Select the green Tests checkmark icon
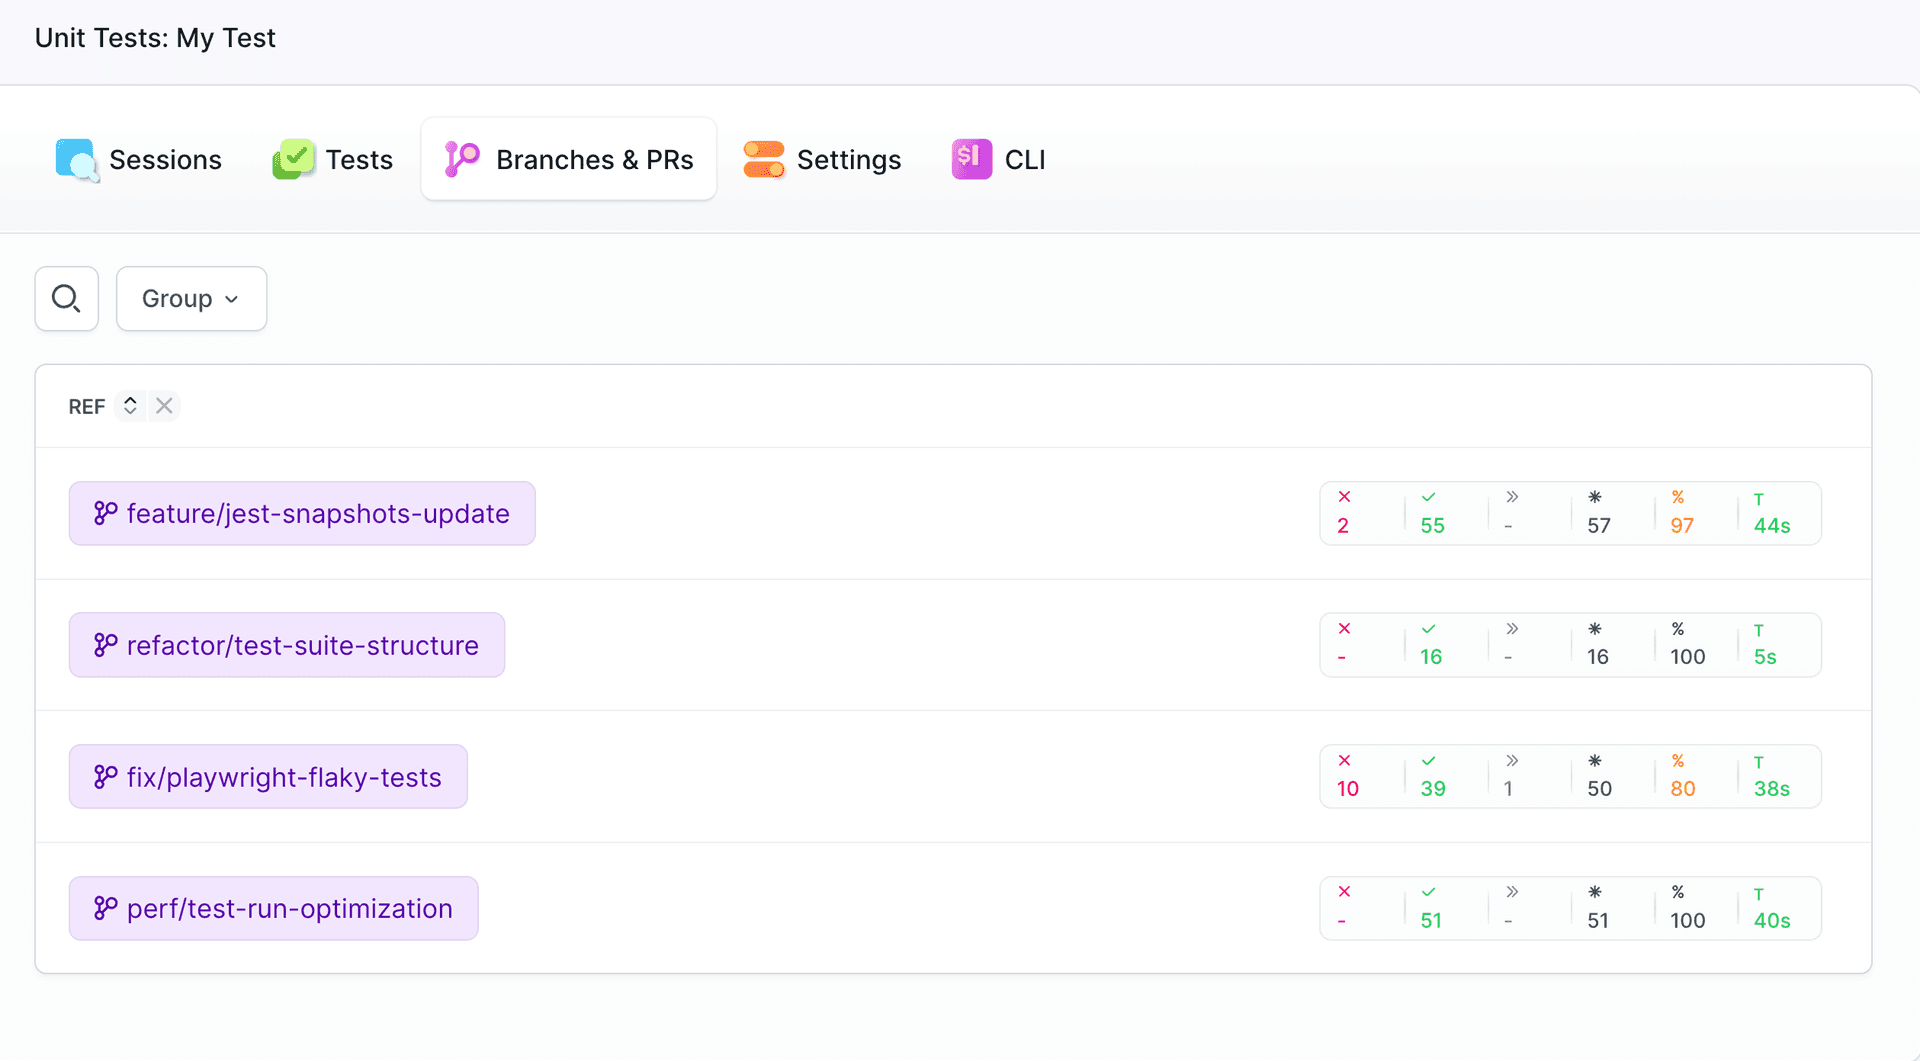Viewport: 1920px width, 1061px height. click(x=292, y=159)
